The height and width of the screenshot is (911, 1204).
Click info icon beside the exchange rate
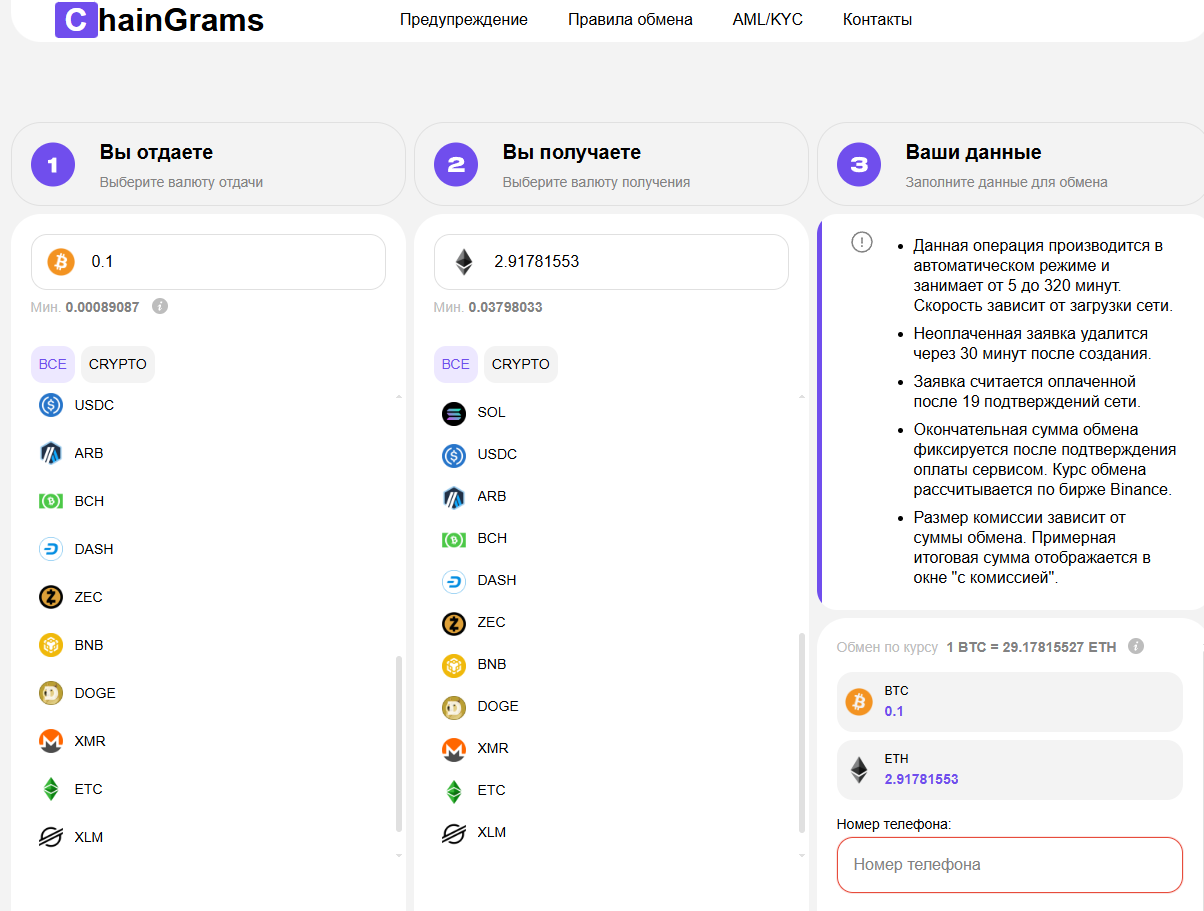tap(1135, 647)
